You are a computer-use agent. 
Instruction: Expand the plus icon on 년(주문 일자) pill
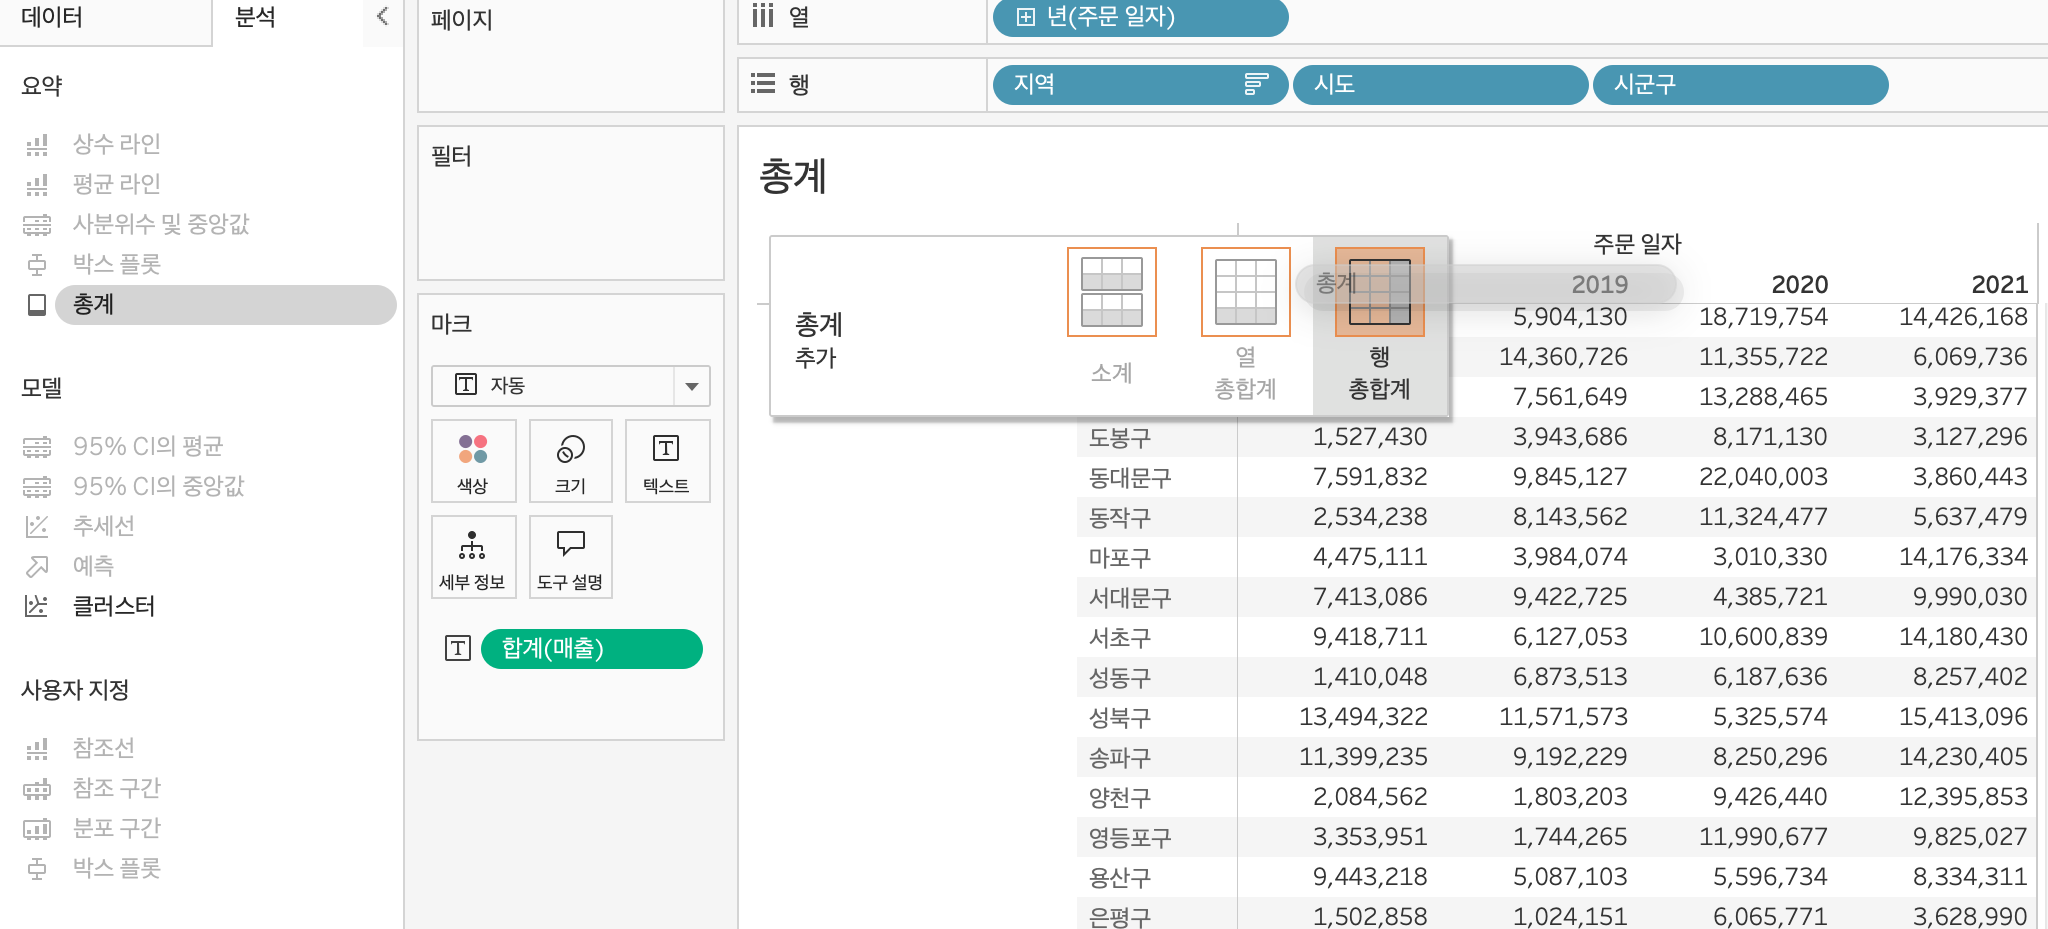tap(1025, 17)
